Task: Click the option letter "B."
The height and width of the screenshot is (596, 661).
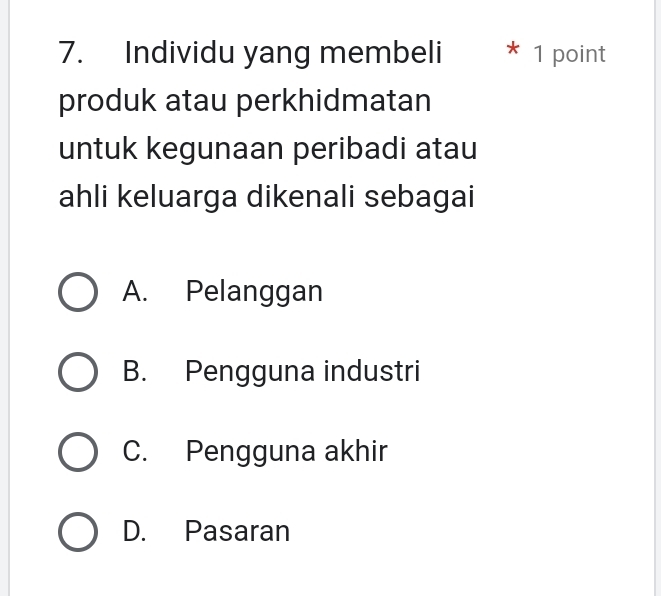Action: point(135,371)
